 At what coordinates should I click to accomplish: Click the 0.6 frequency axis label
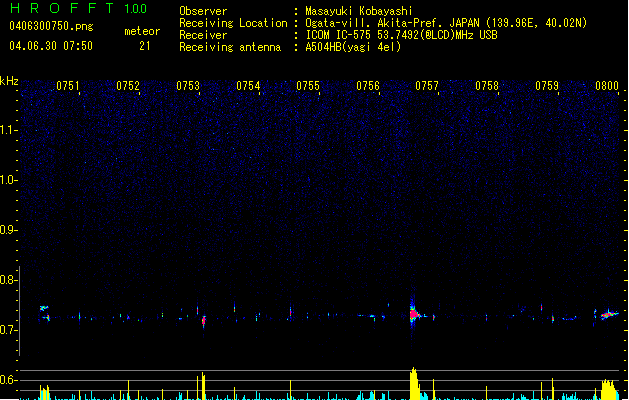7,380
